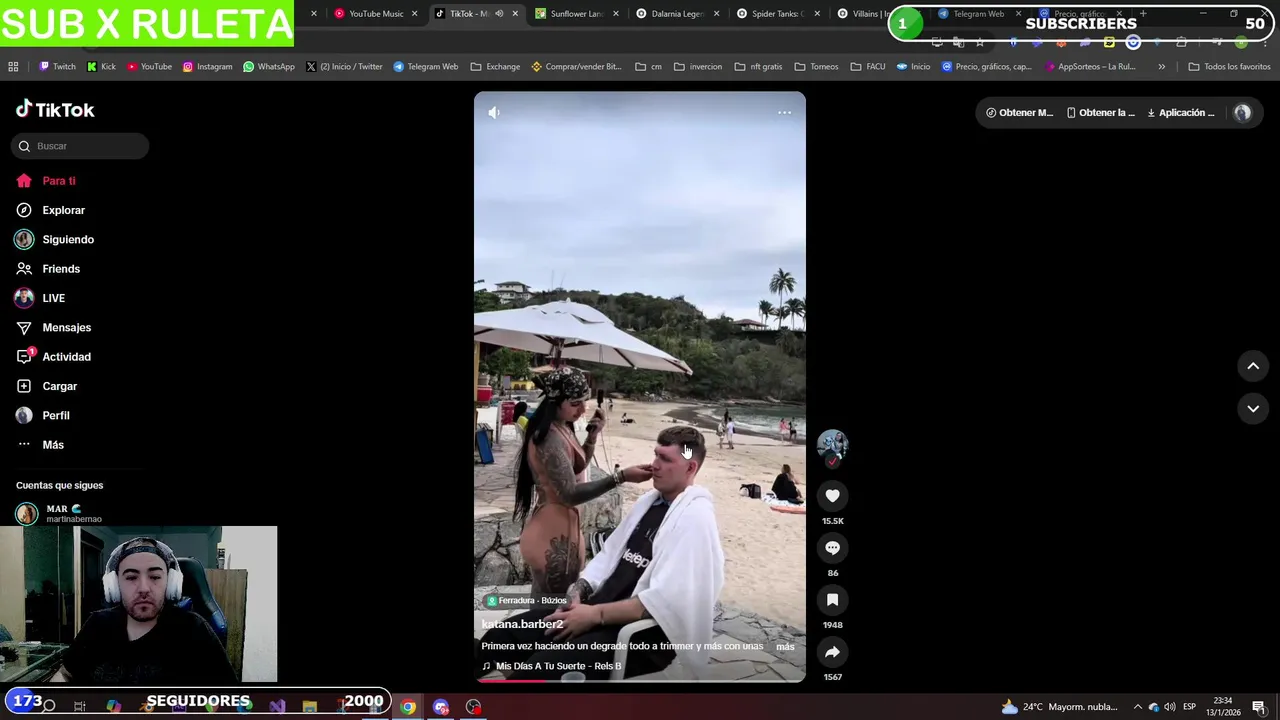Screen dimensions: 1280x720
Task: Open katana.barber2 username link
Action: (522, 624)
